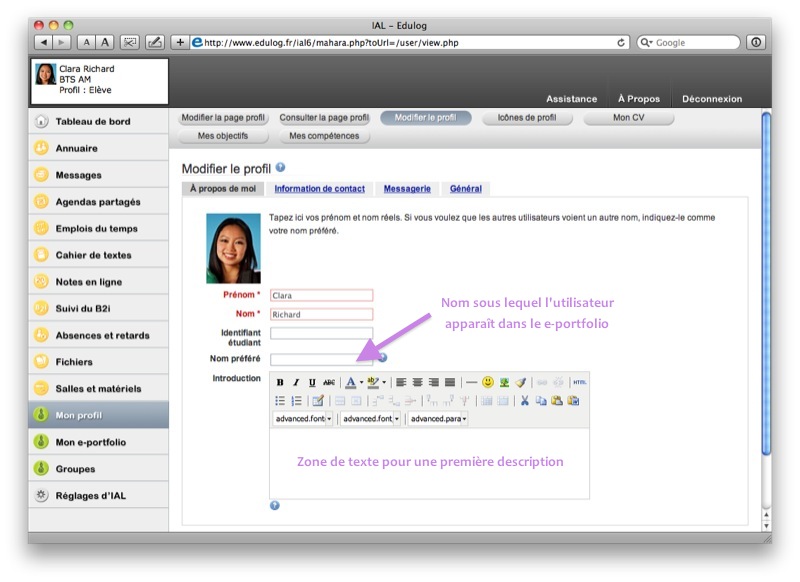Switch to the Information de contact tab
This screenshot has height=582, width=800.
click(x=319, y=188)
